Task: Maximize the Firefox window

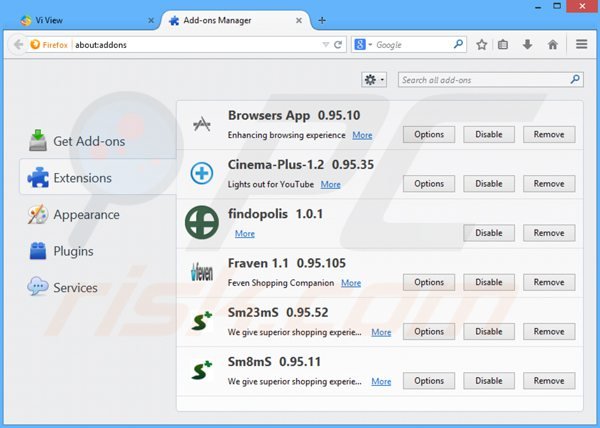Action: coord(557,5)
